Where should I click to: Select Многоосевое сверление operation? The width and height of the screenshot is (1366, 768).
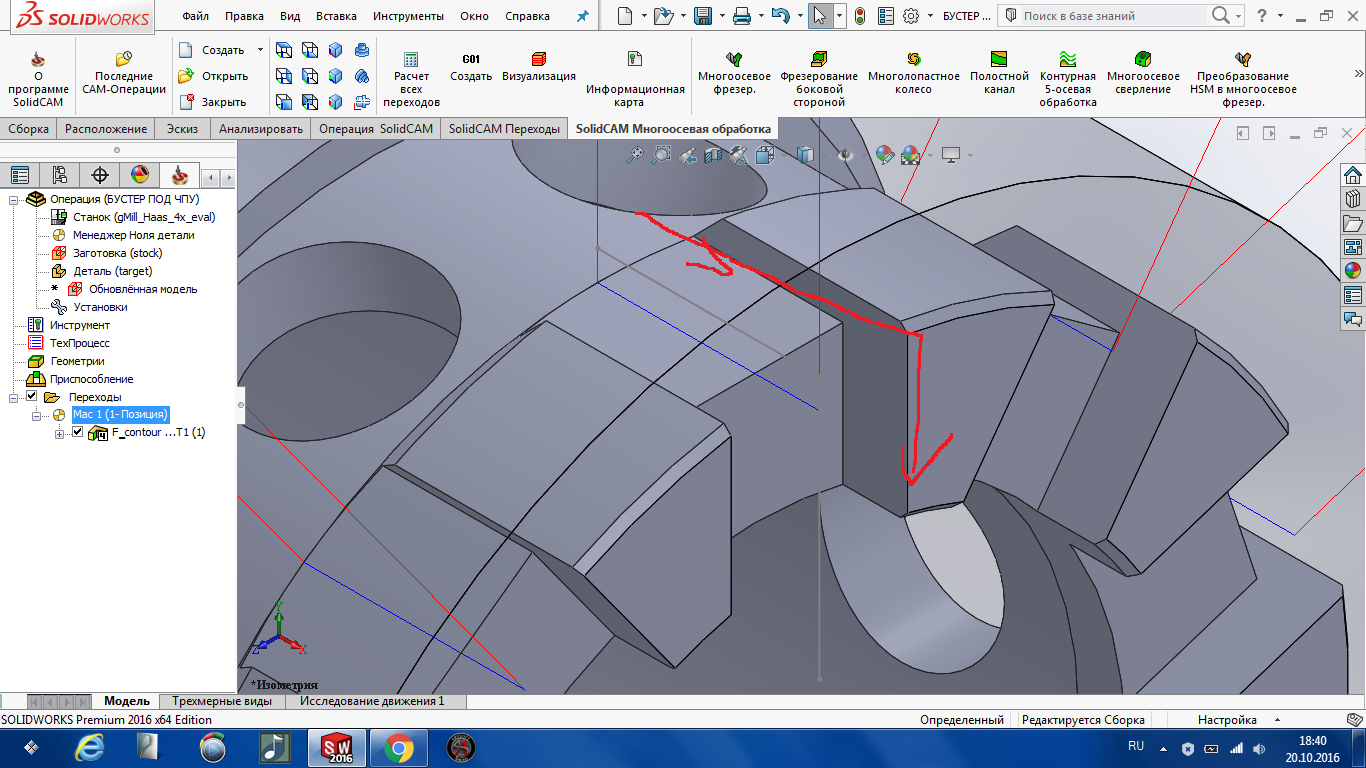[1143, 73]
